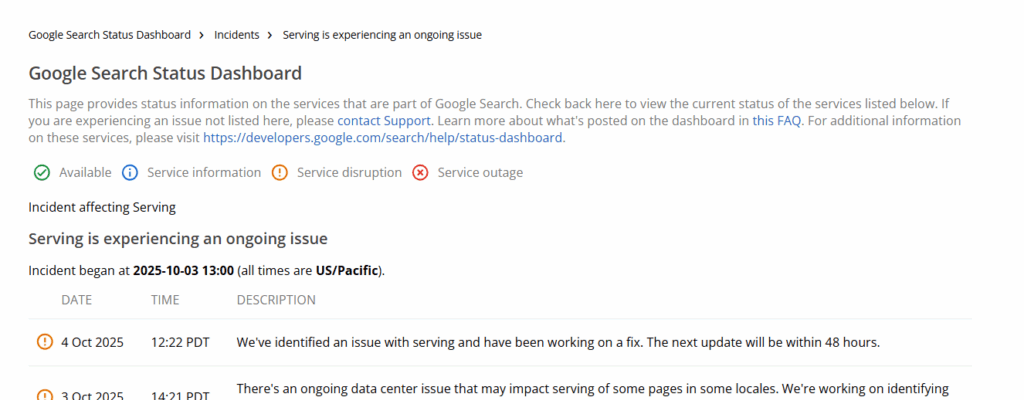Visit the developers.google.com status-dashboard URL
Screen dimensions: 1024x400
click(383, 138)
